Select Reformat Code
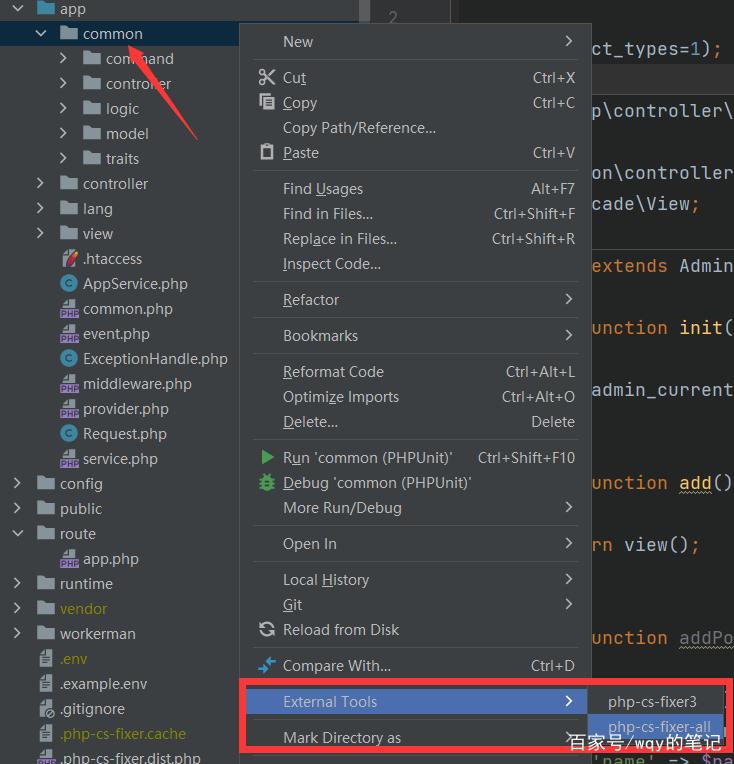 pyautogui.click(x=415, y=372)
